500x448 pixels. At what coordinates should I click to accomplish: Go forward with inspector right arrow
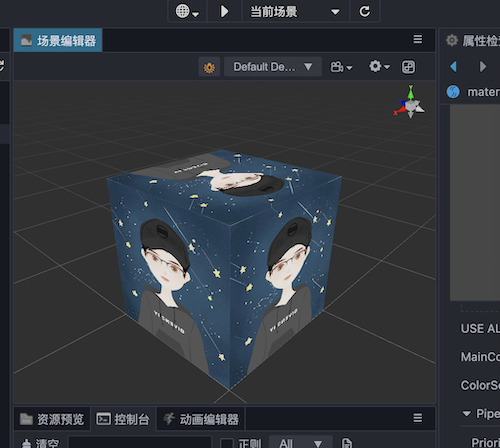coord(483,66)
